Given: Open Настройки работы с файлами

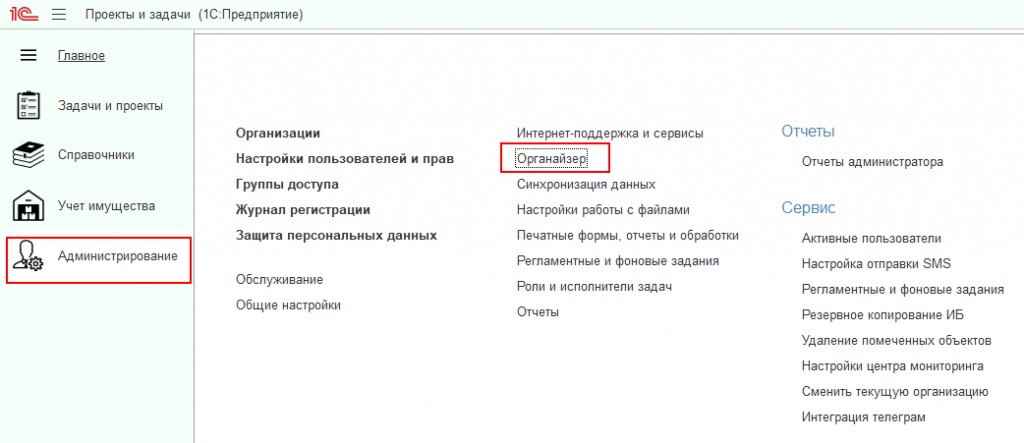Looking at the screenshot, I should 603,210.
